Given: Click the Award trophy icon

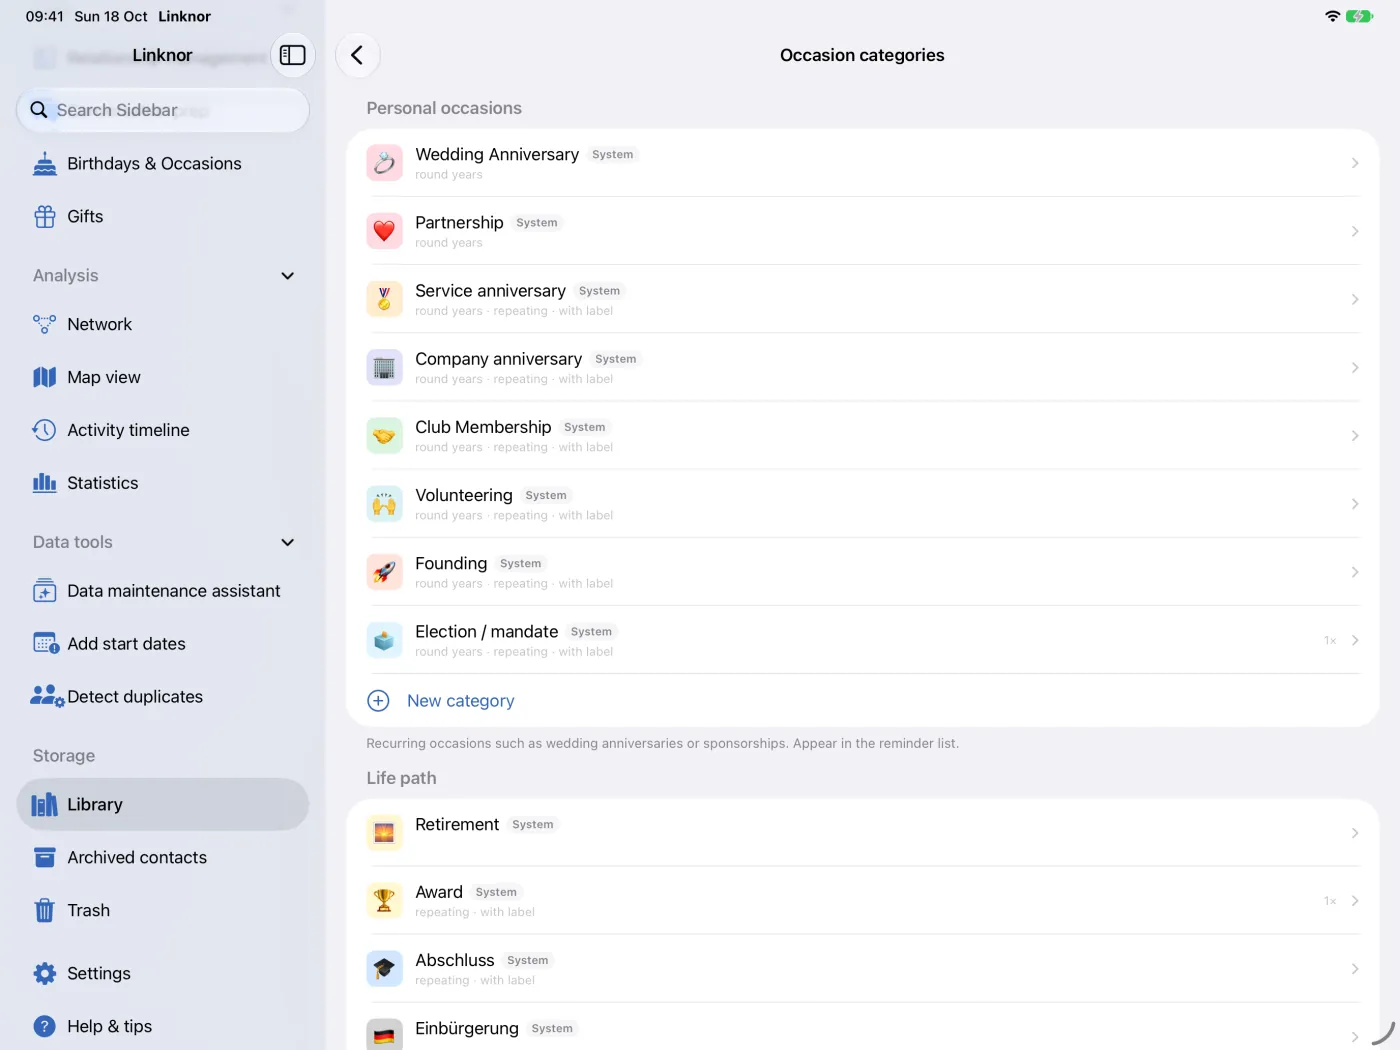Looking at the screenshot, I should pos(384,900).
